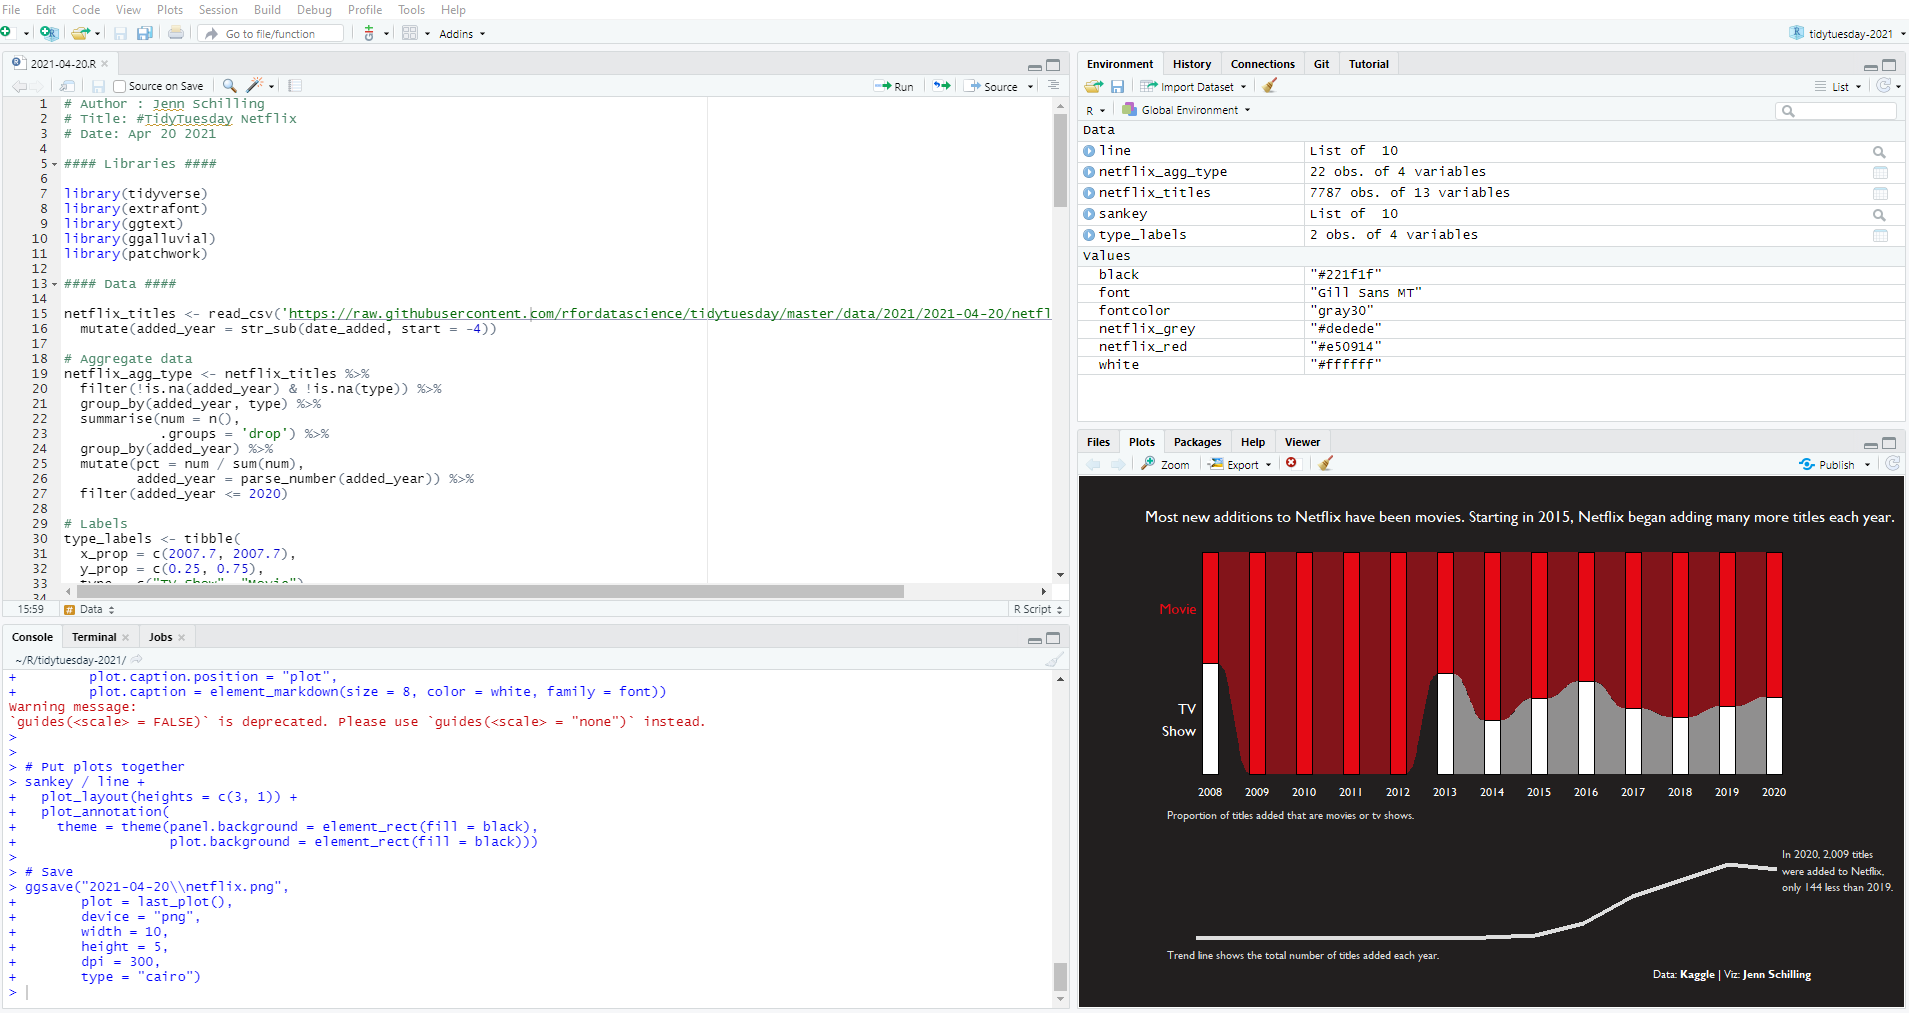This screenshot has height=1013, width=1909.
Task: Expand the netflix_titles data object
Action: pos(1089,193)
